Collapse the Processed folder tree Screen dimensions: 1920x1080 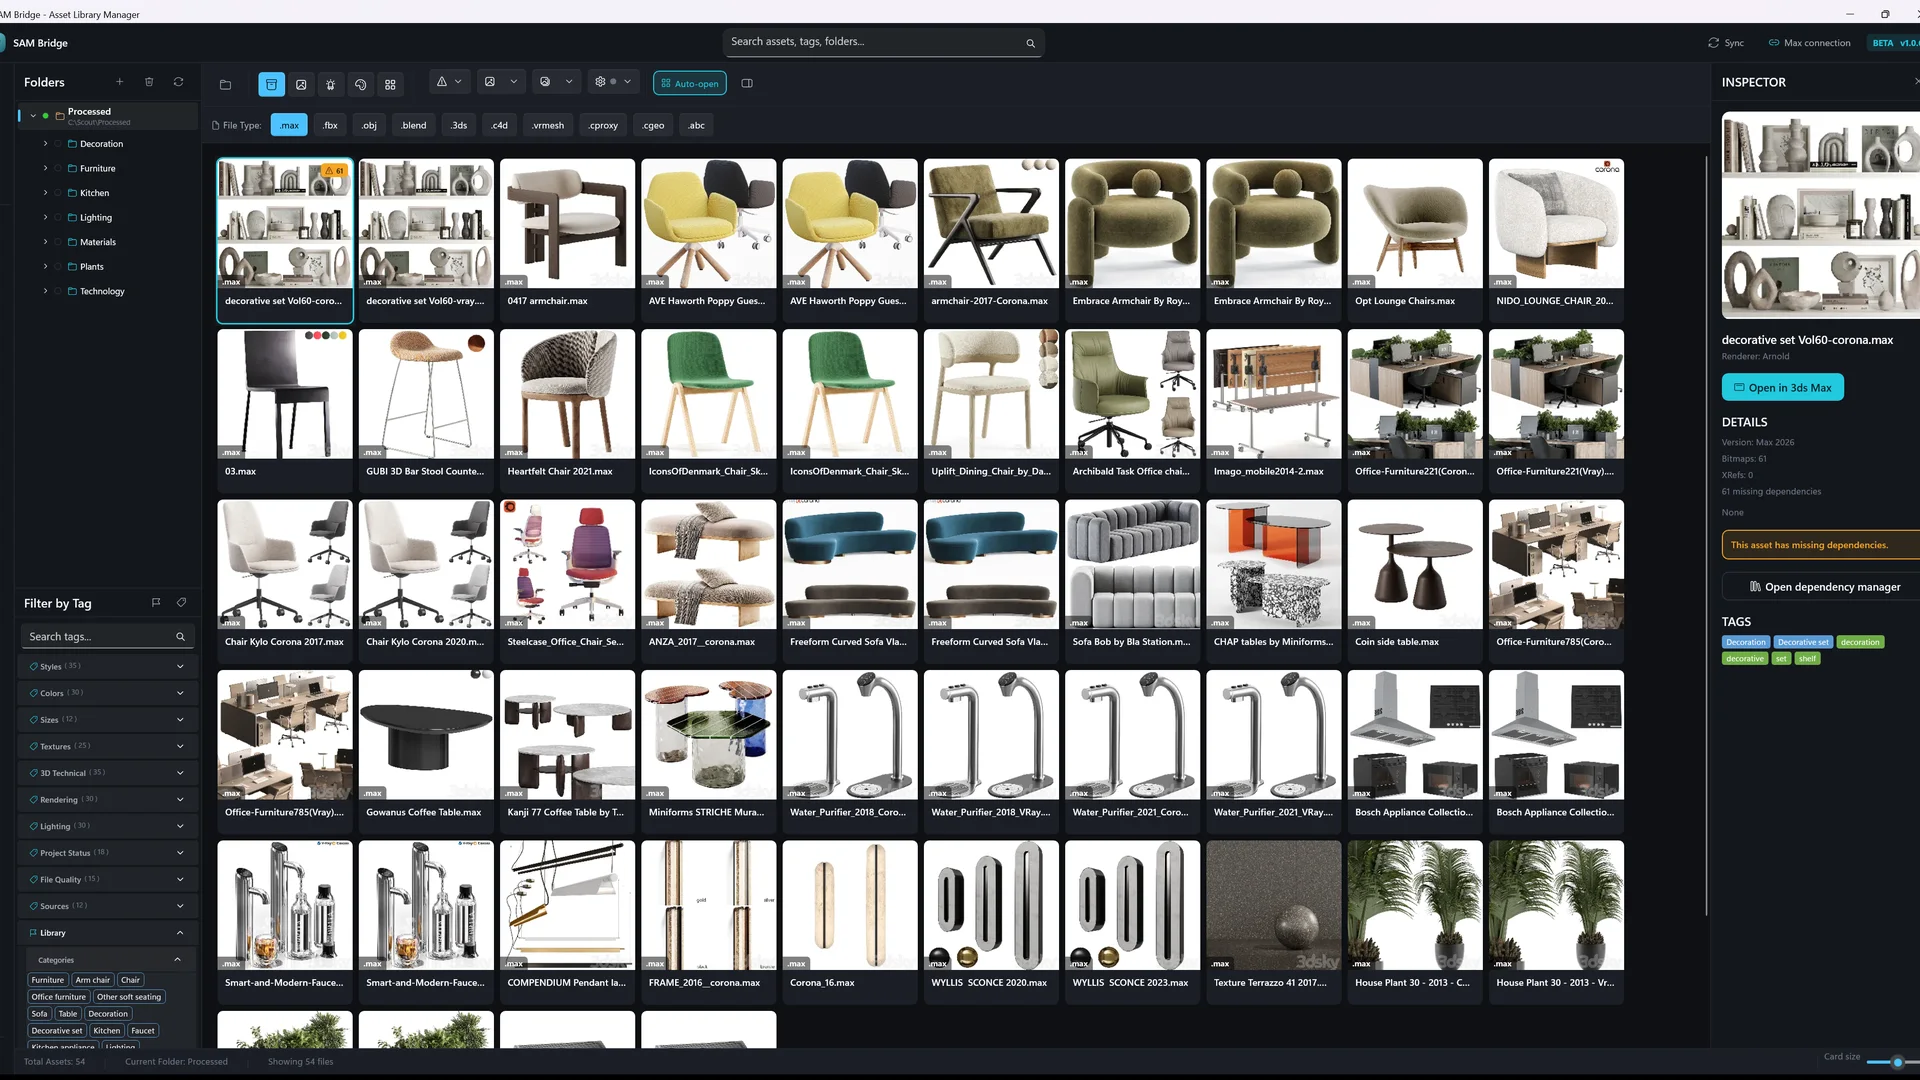[33, 116]
